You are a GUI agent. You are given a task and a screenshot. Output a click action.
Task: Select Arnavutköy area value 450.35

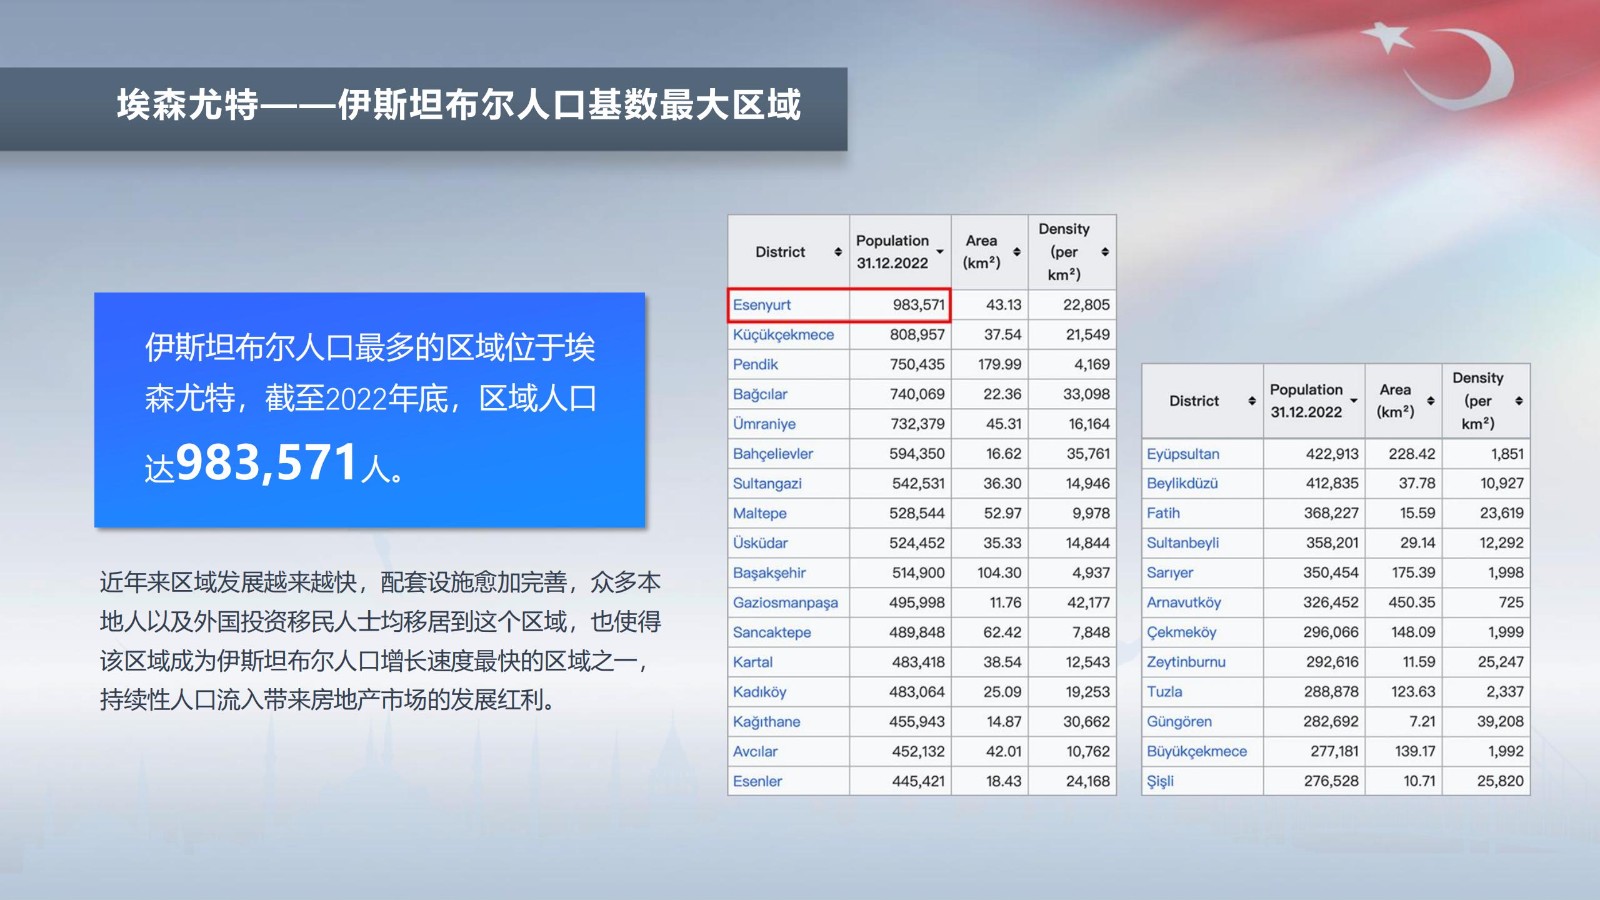[1412, 603]
